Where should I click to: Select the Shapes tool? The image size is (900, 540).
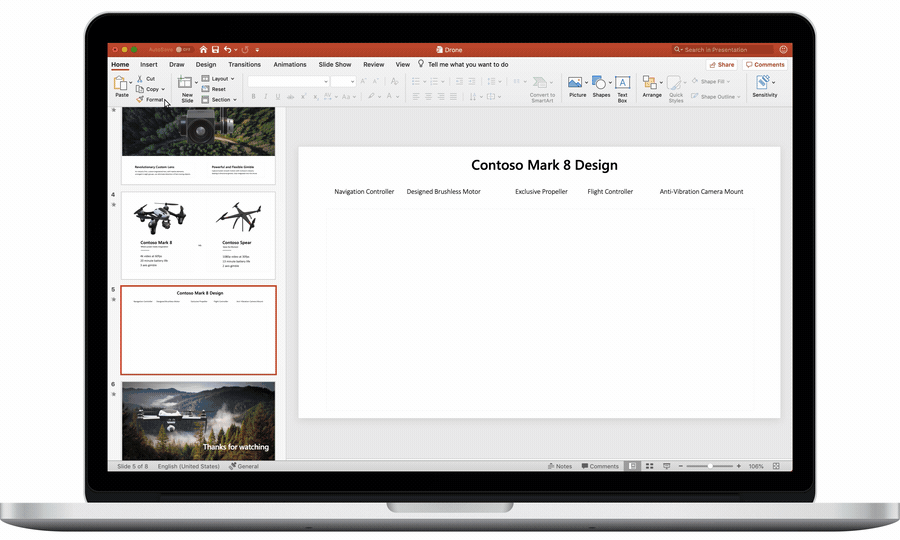click(x=600, y=85)
